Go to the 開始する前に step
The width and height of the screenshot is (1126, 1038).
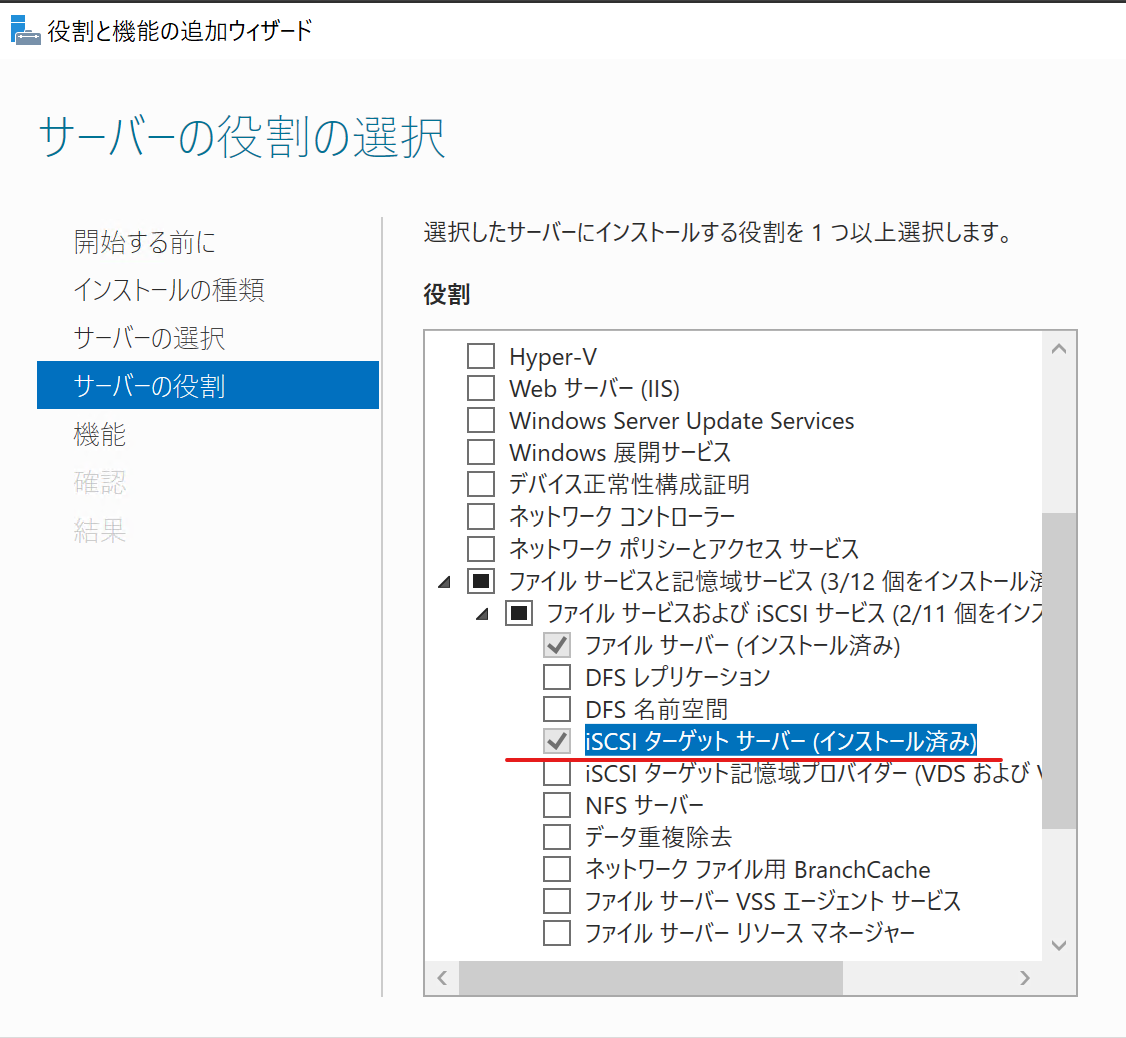[x=144, y=242]
